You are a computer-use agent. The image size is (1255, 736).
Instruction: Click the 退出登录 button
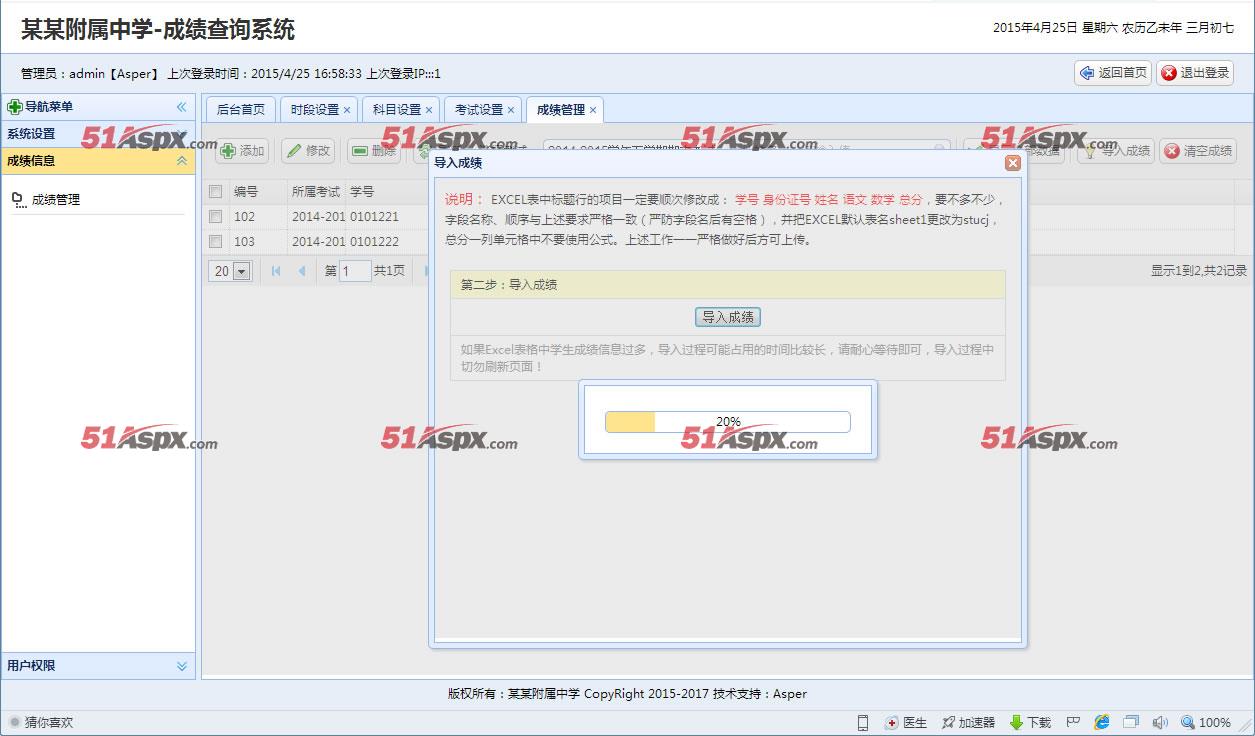(1195, 73)
